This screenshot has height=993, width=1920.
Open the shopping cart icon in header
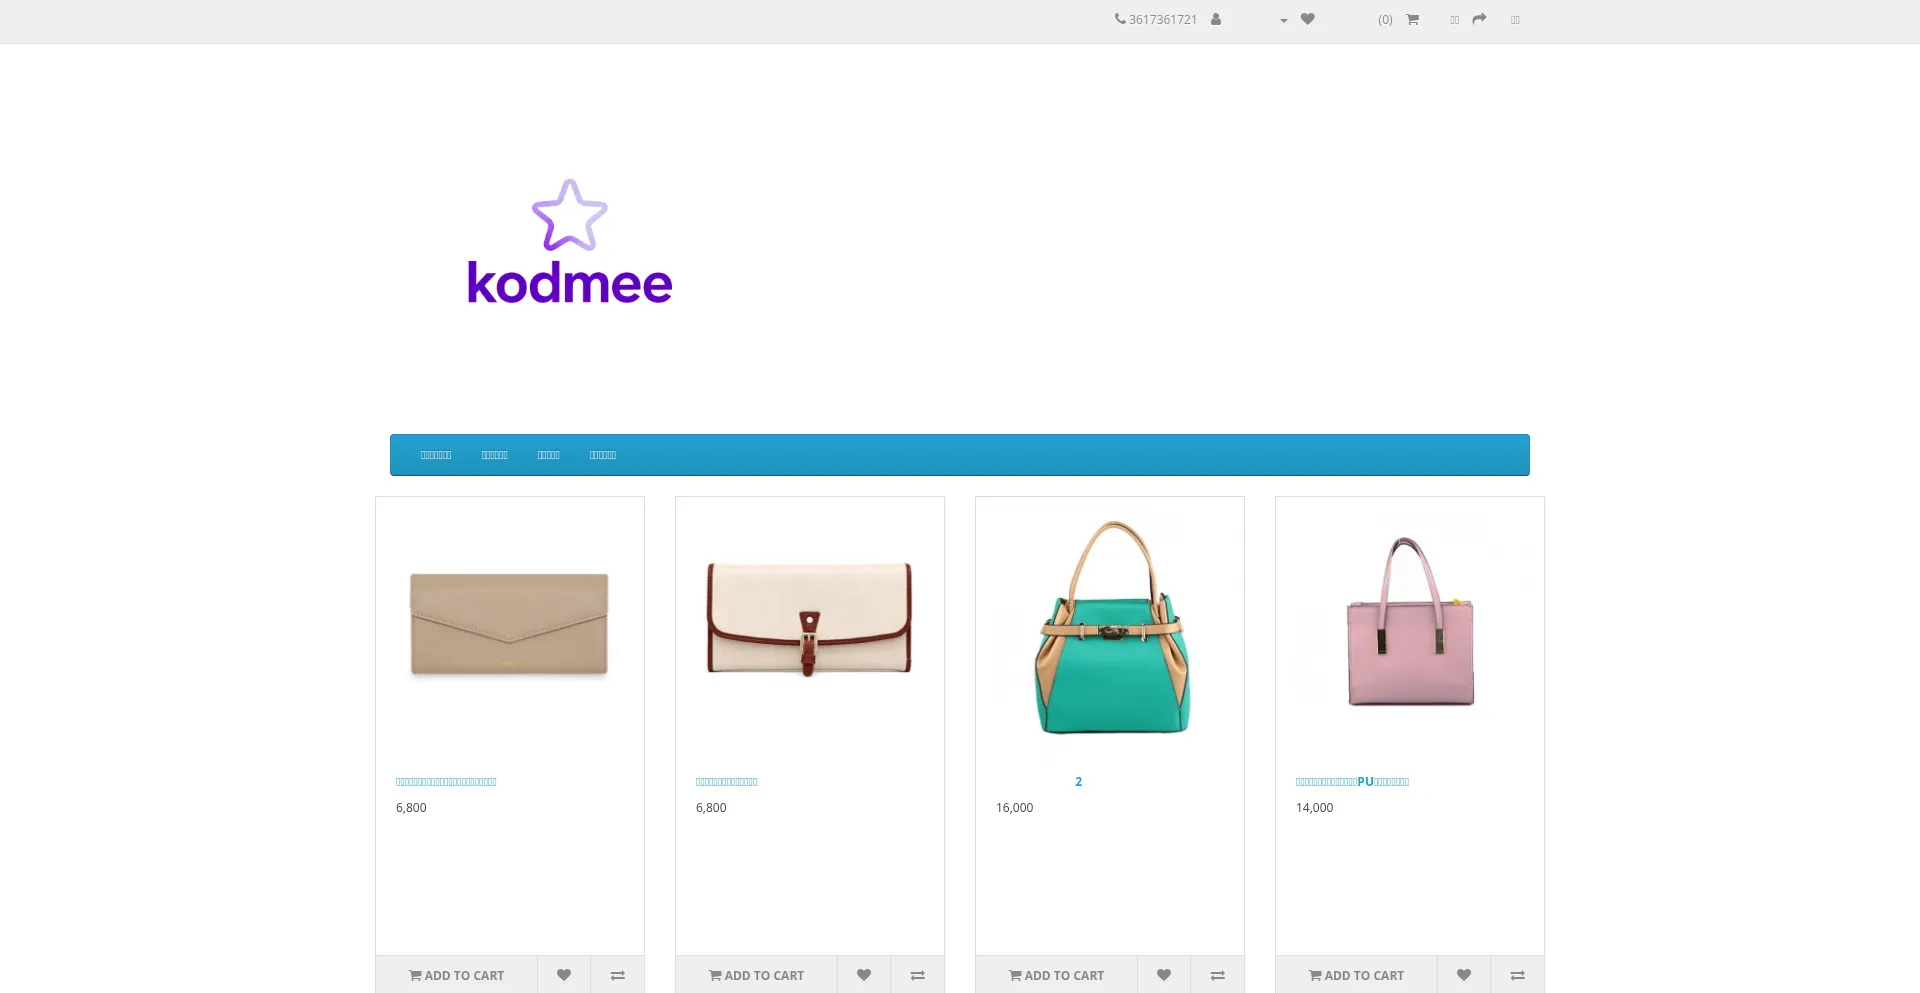(1412, 19)
